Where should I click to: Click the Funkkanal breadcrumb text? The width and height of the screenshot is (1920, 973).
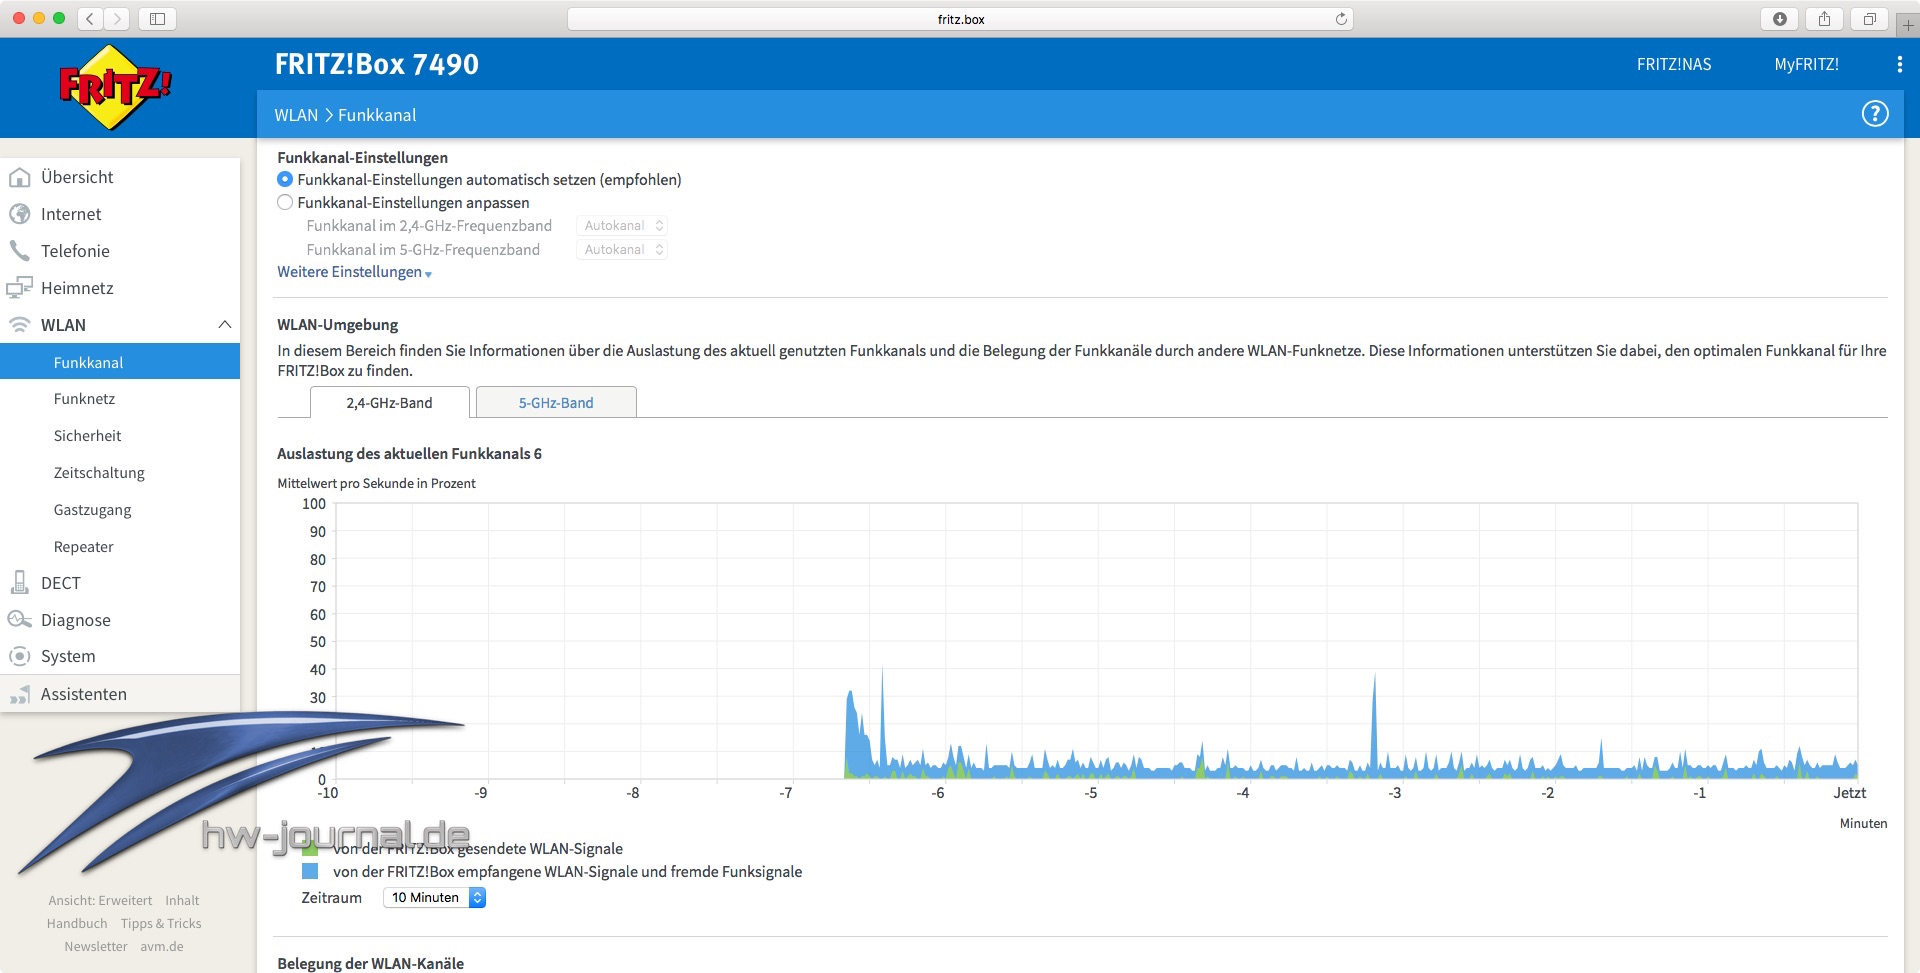(x=377, y=115)
